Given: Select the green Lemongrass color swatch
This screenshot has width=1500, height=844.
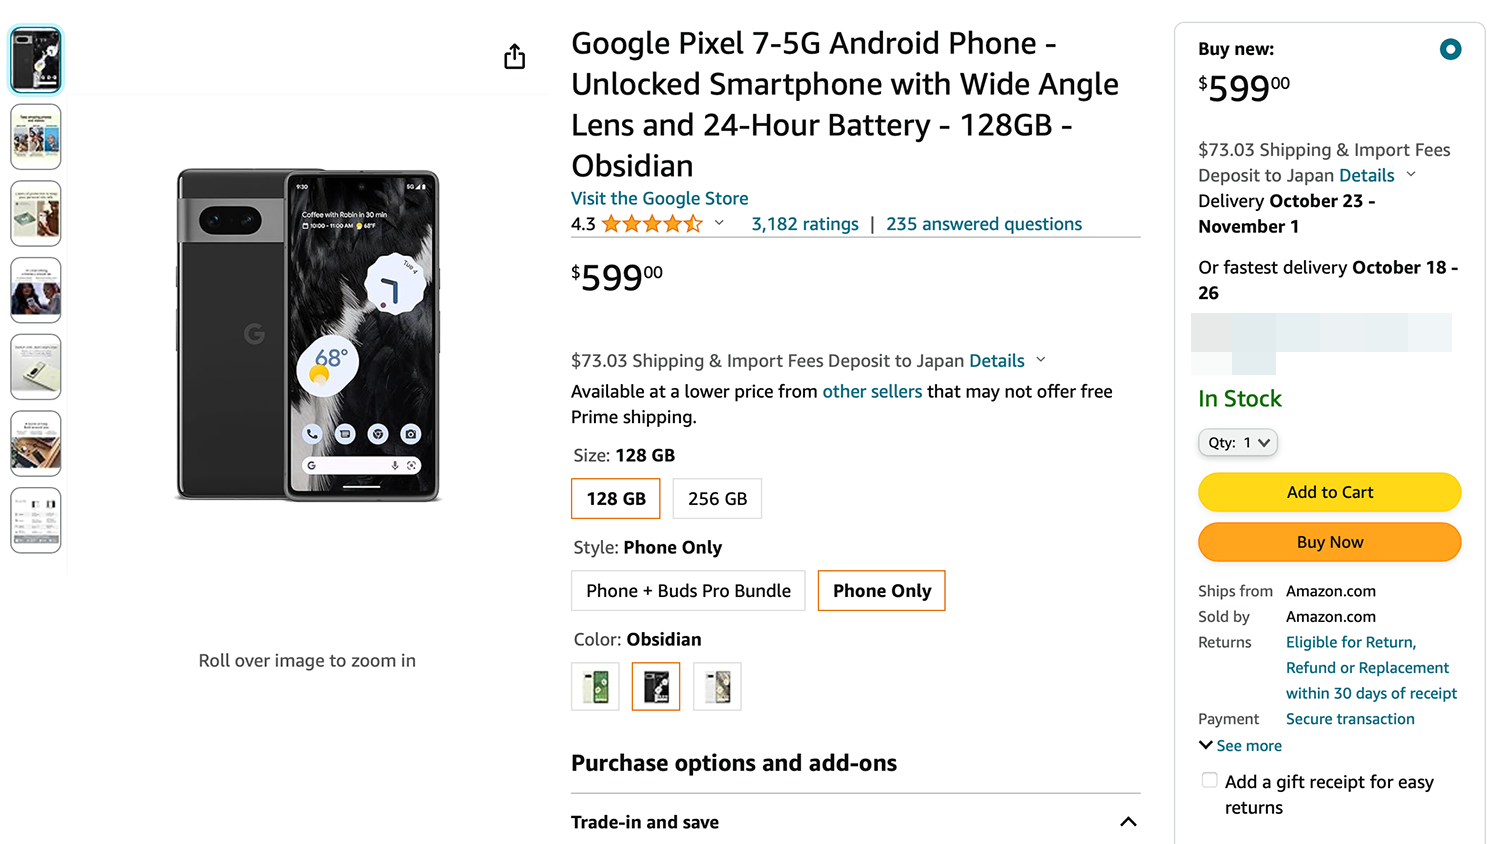Looking at the screenshot, I should pos(595,687).
